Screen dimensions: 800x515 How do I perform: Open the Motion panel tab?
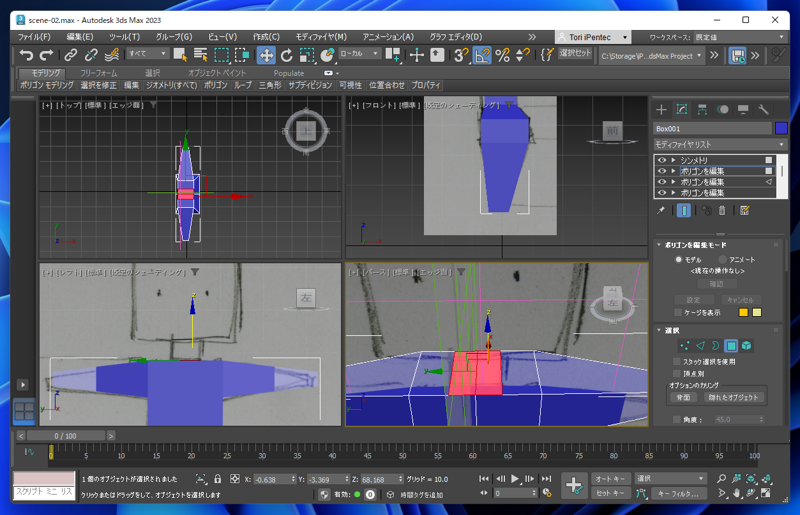(722, 109)
